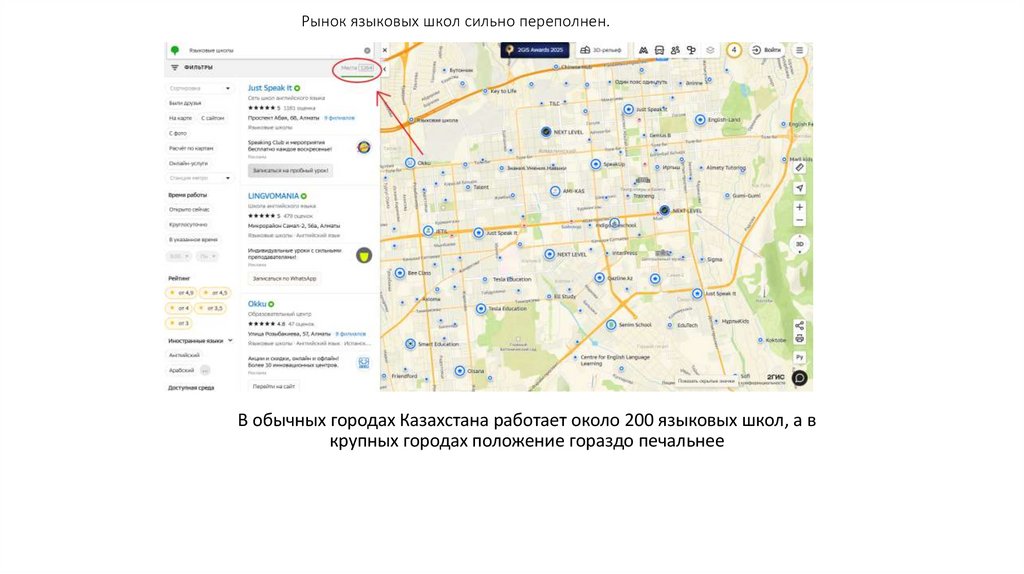1024x574 pixels.
Task: Toggle the Английский language filter
Action: (x=184, y=355)
